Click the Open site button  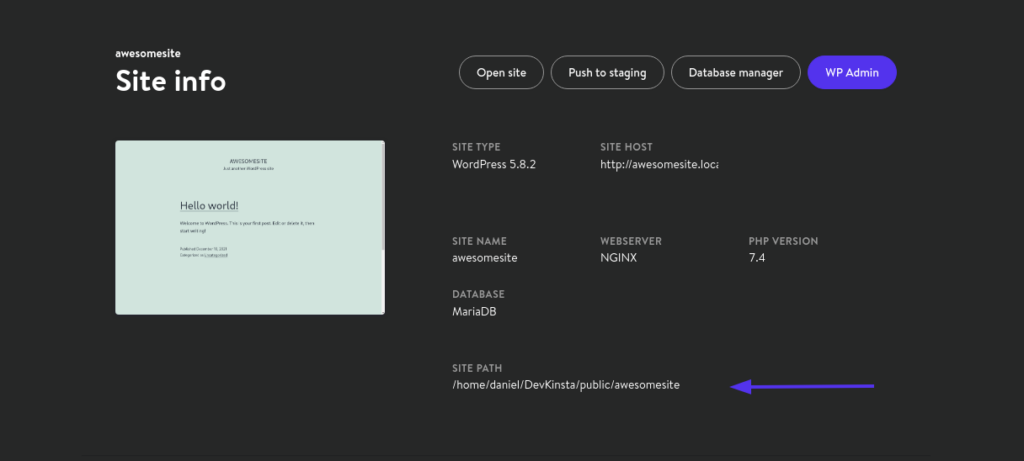coord(501,72)
